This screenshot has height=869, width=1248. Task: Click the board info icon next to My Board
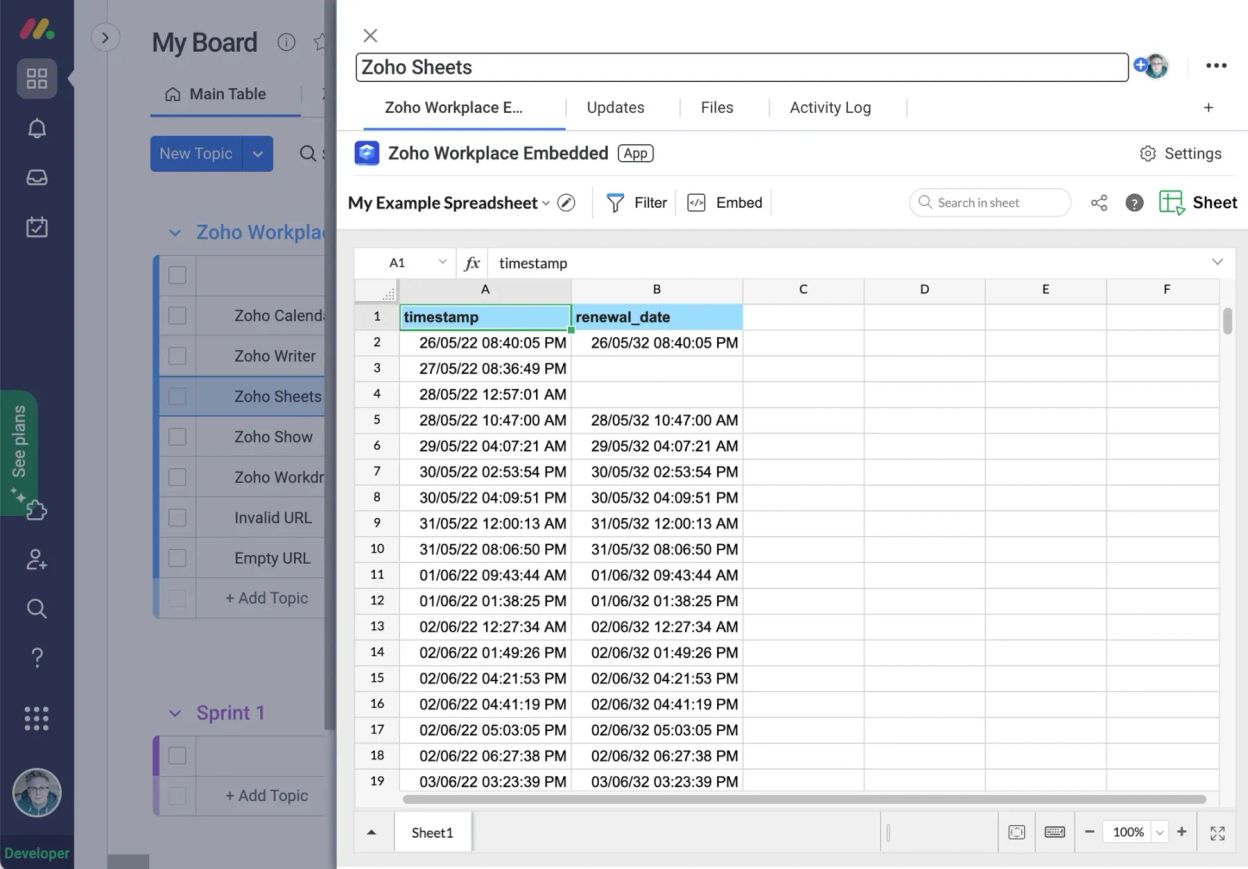tap(286, 42)
